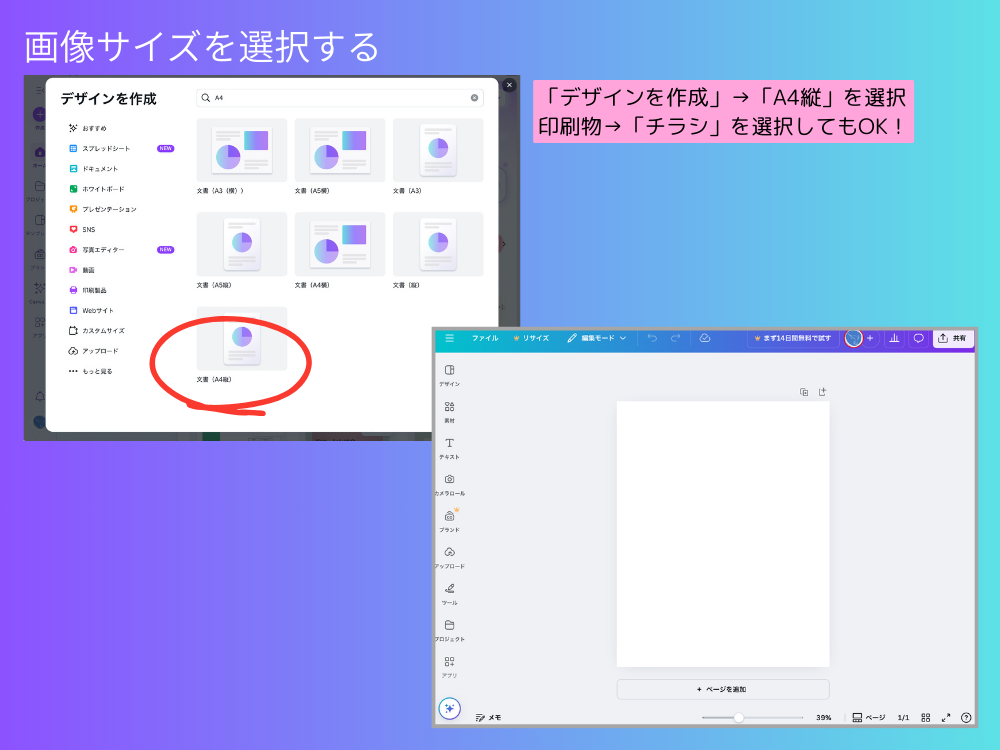The width and height of the screenshot is (1000, 750).
Task: Click the 共有 share button
Action: pyautogui.click(x=951, y=339)
